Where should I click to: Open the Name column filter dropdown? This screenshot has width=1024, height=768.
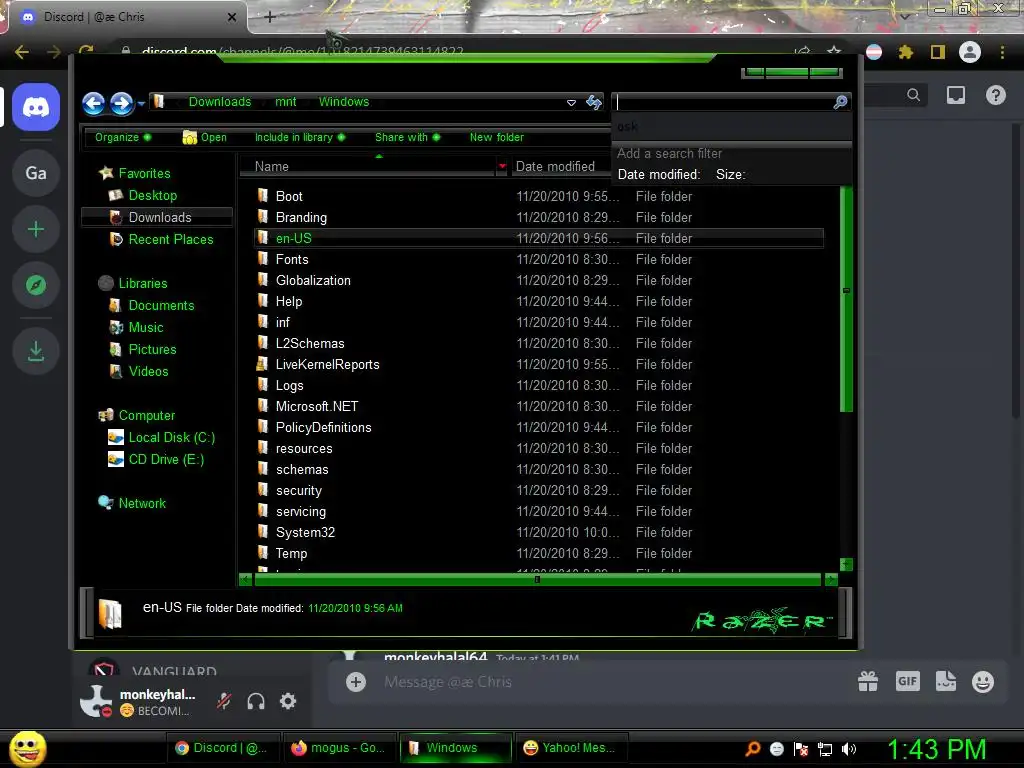click(x=502, y=167)
